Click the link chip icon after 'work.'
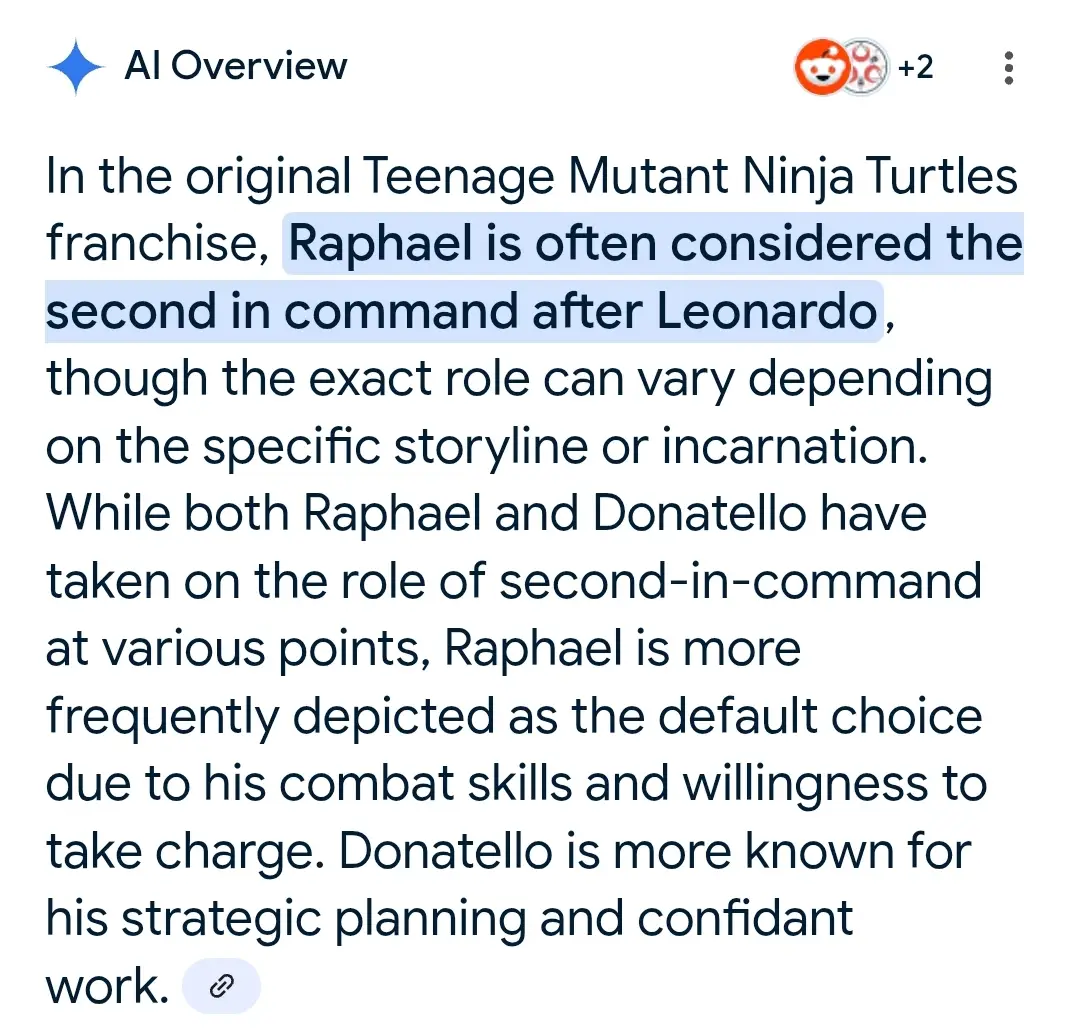1080x1028 pixels. tap(221, 985)
